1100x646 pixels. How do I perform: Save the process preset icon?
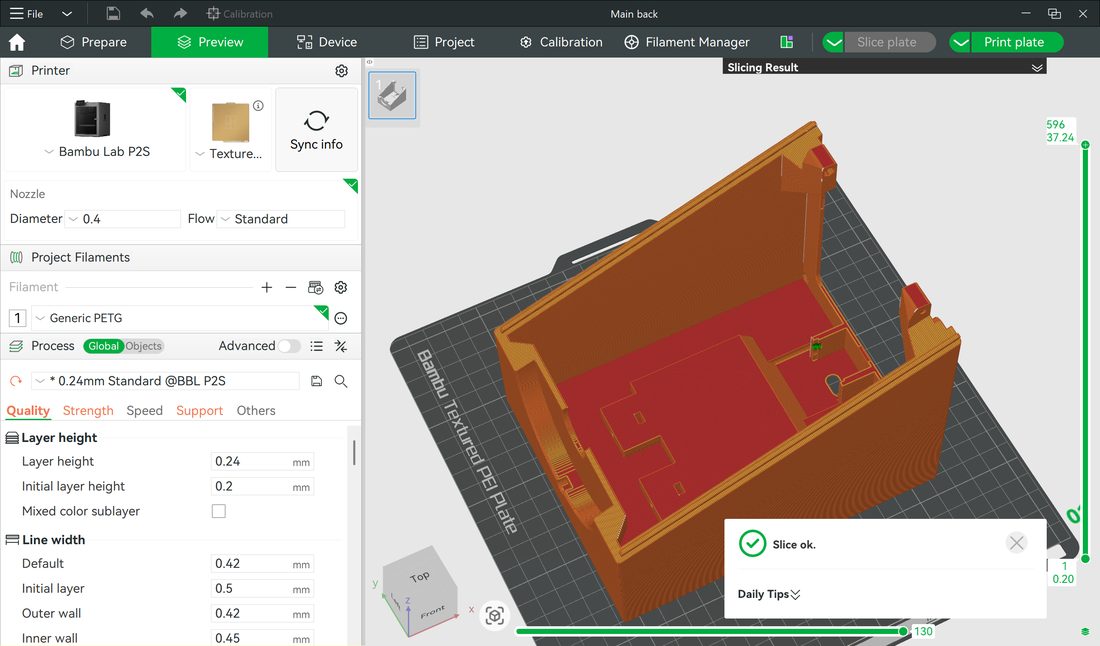click(316, 381)
